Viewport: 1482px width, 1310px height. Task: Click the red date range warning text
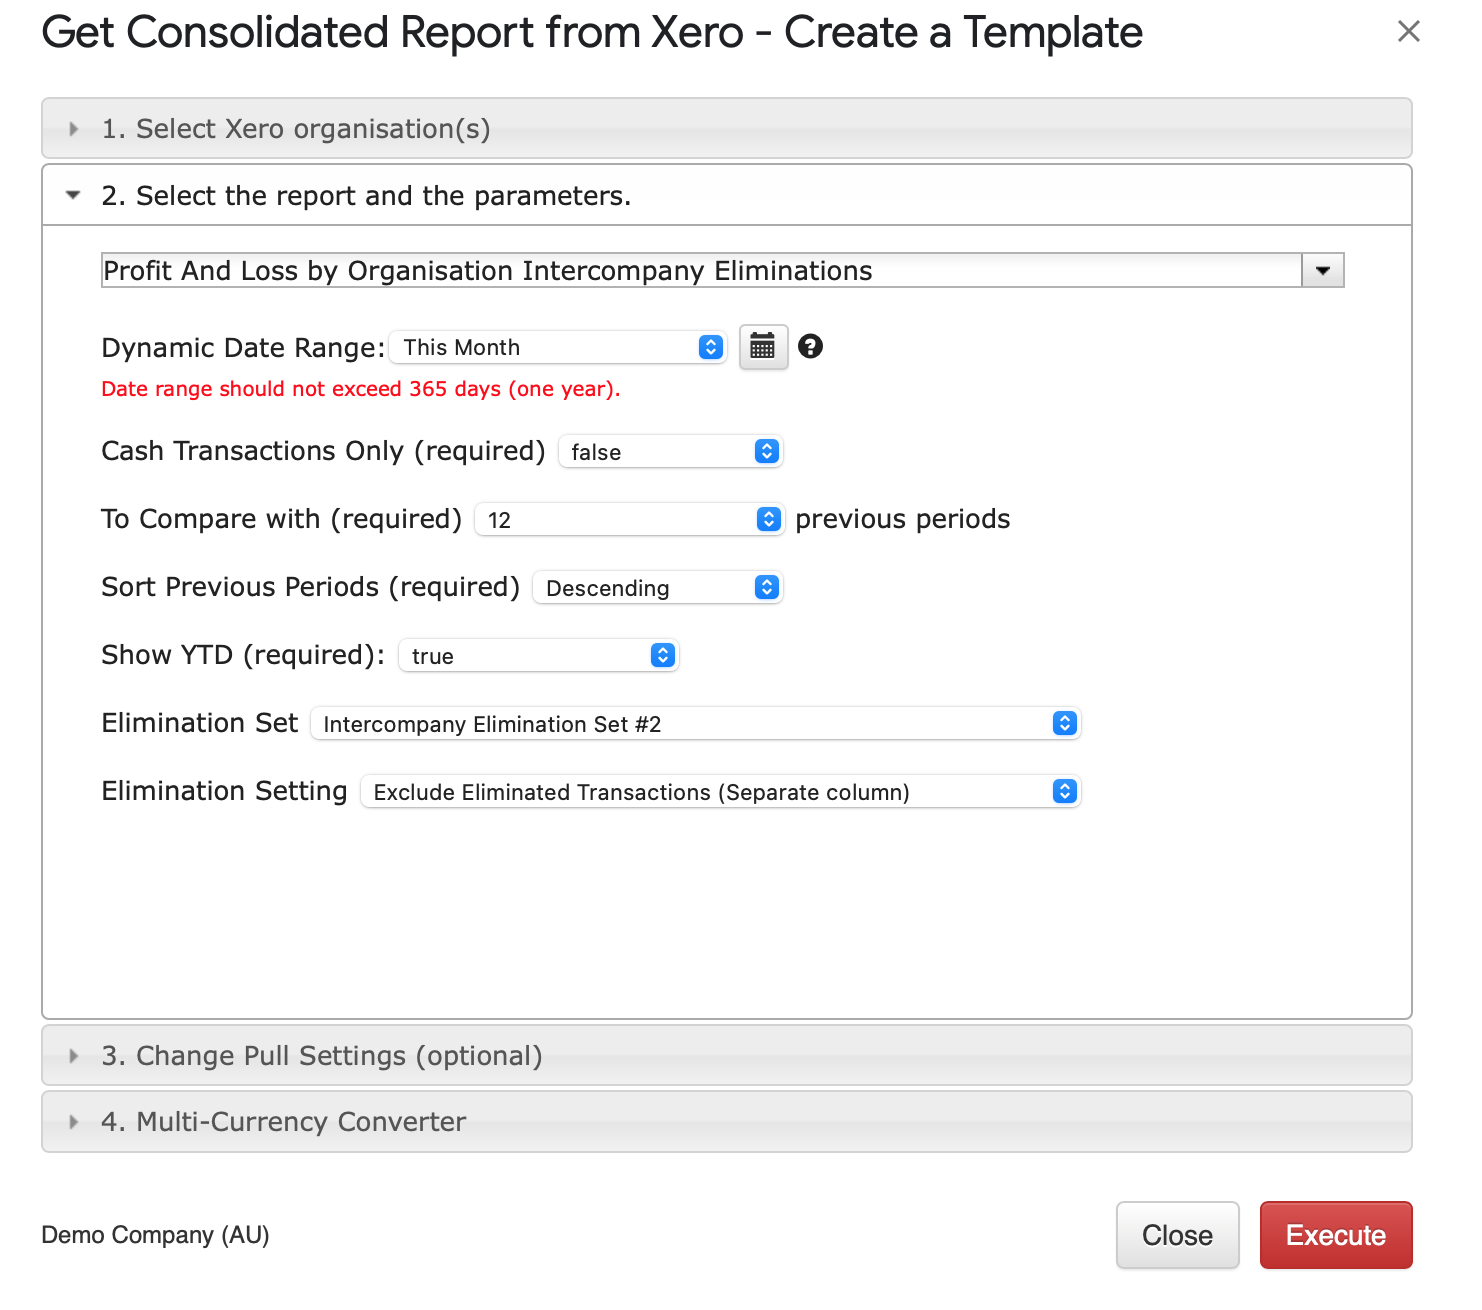pyautogui.click(x=361, y=389)
